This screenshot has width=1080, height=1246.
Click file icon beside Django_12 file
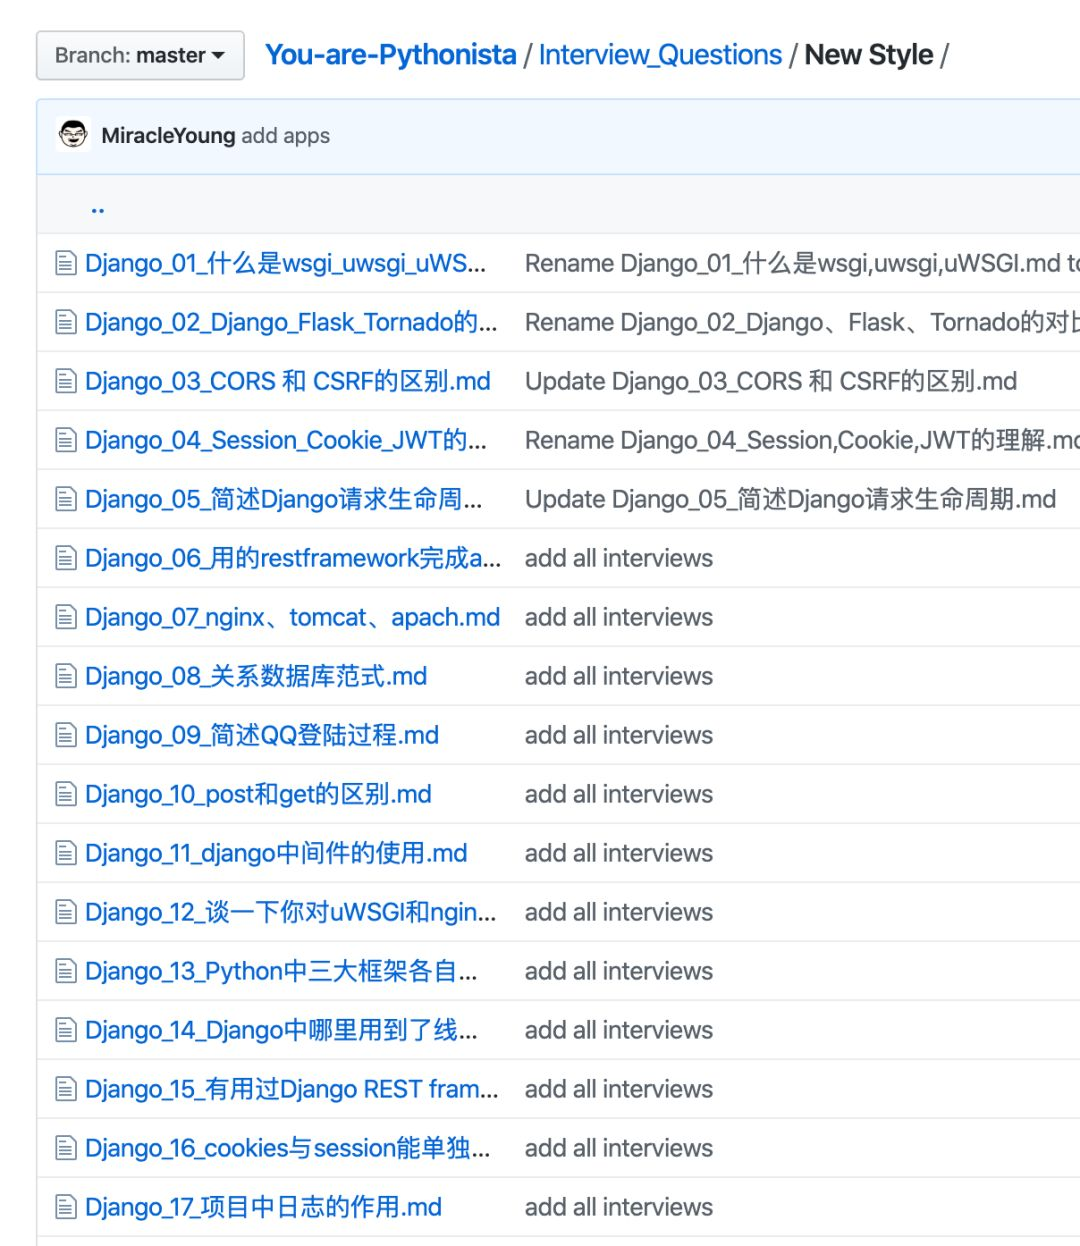(x=66, y=912)
